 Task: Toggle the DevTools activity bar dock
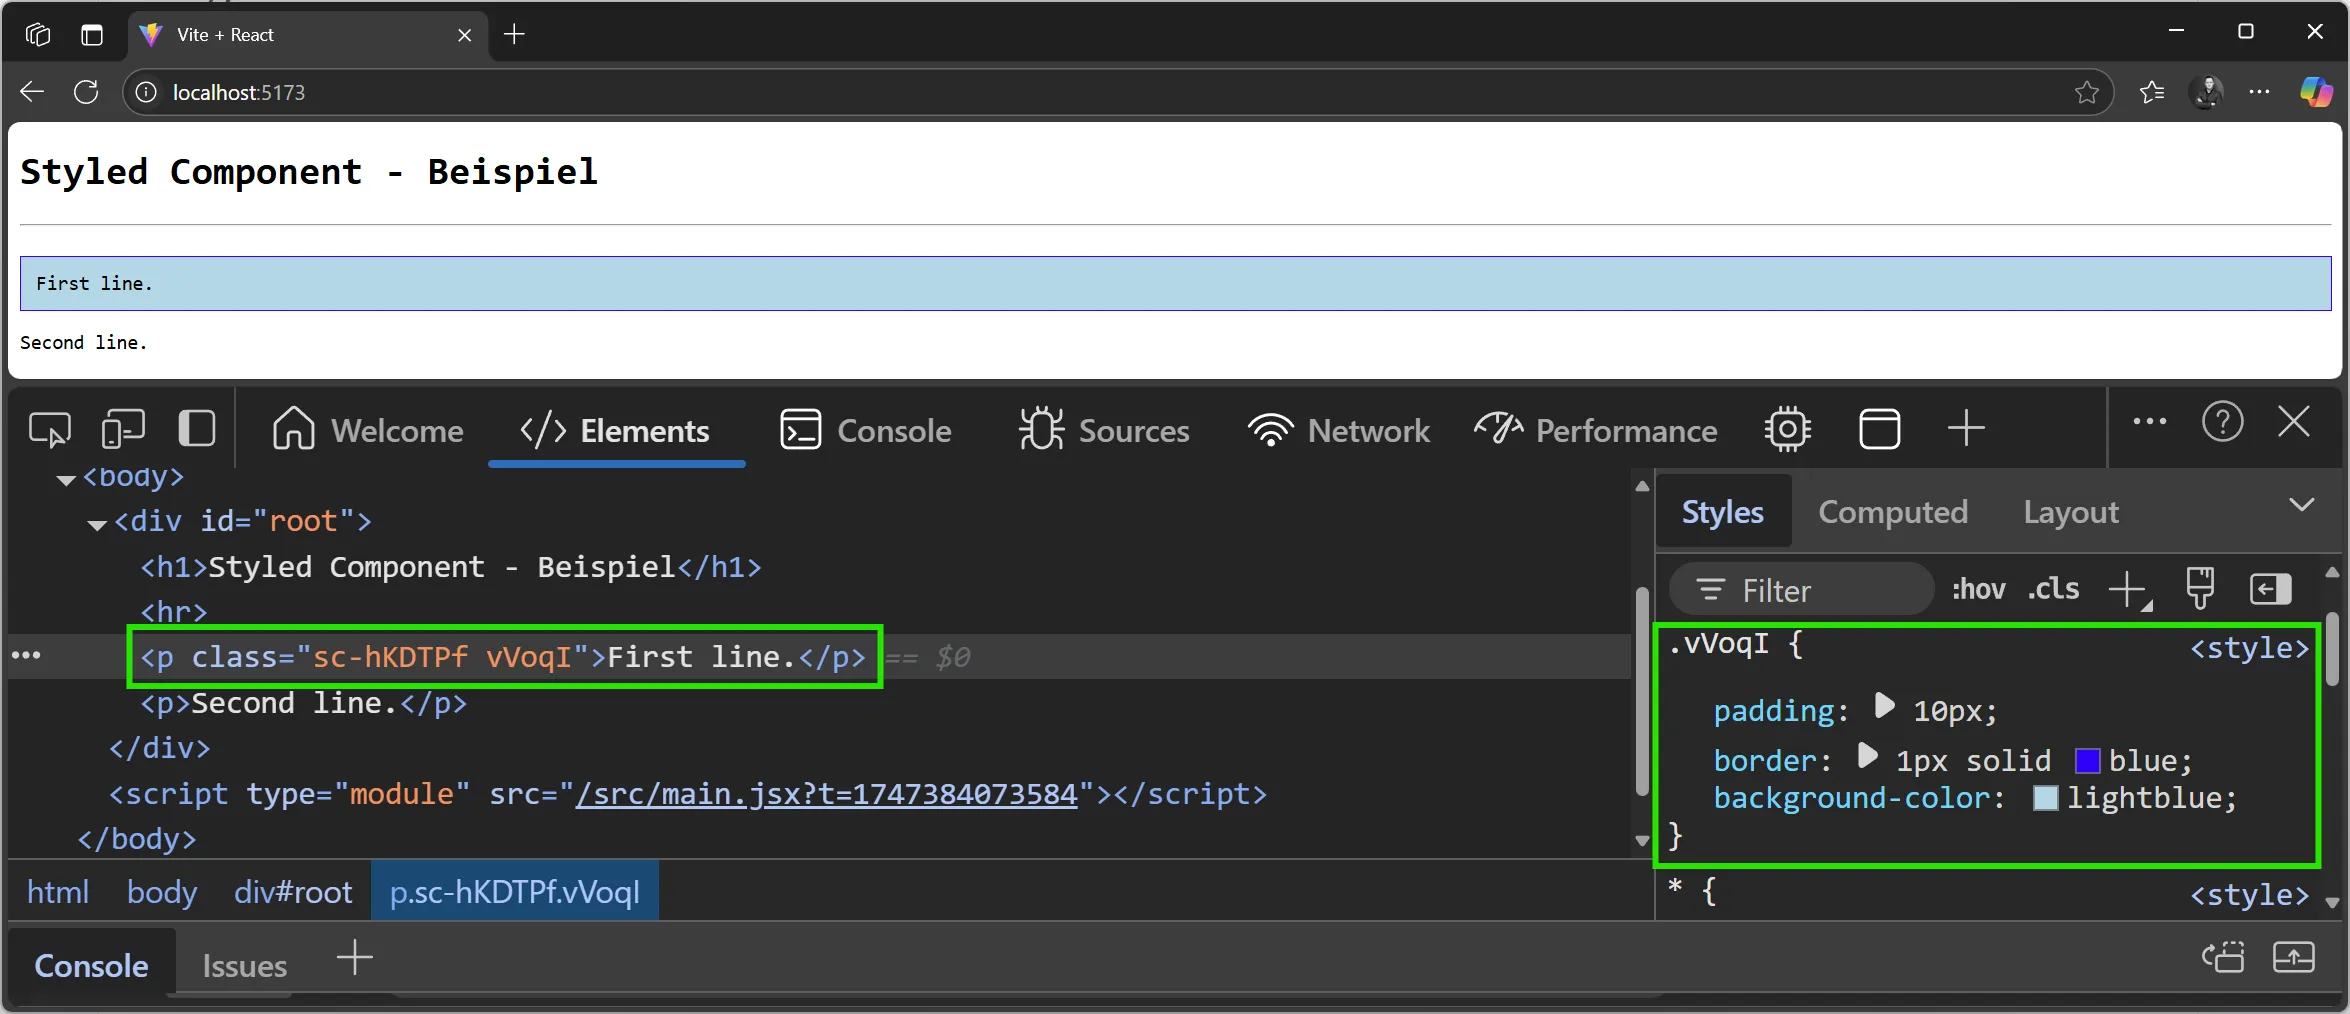(x=196, y=428)
